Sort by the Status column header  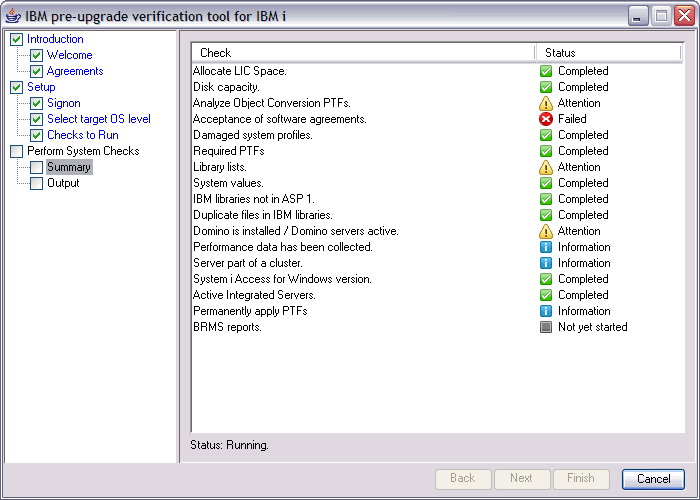point(608,53)
